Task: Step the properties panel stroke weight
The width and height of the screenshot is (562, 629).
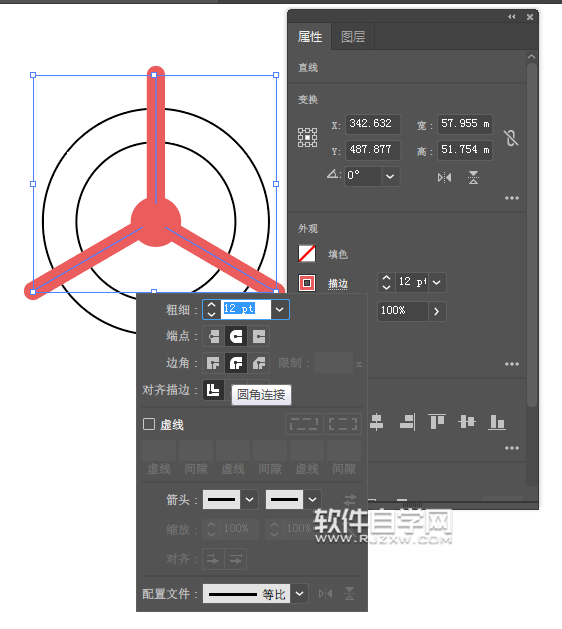Action: click(386, 282)
